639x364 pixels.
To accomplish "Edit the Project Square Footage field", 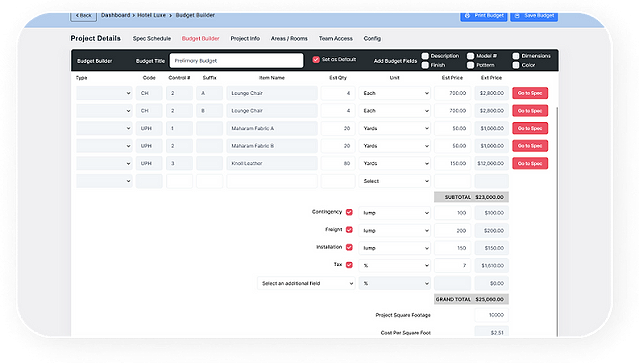I will coord(491,315).
